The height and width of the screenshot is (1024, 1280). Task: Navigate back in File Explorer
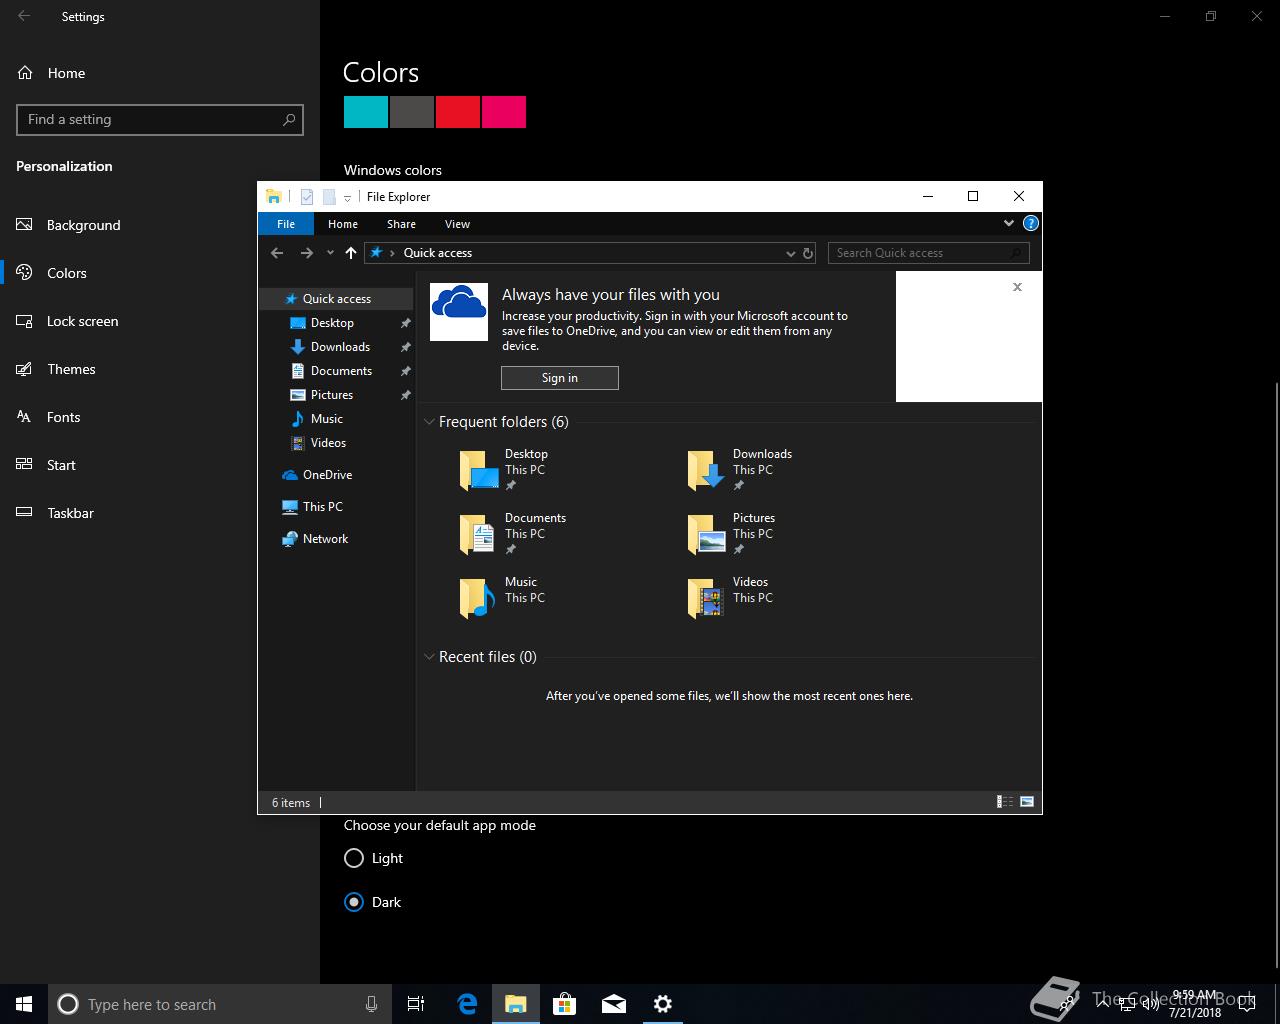[277, 253]
